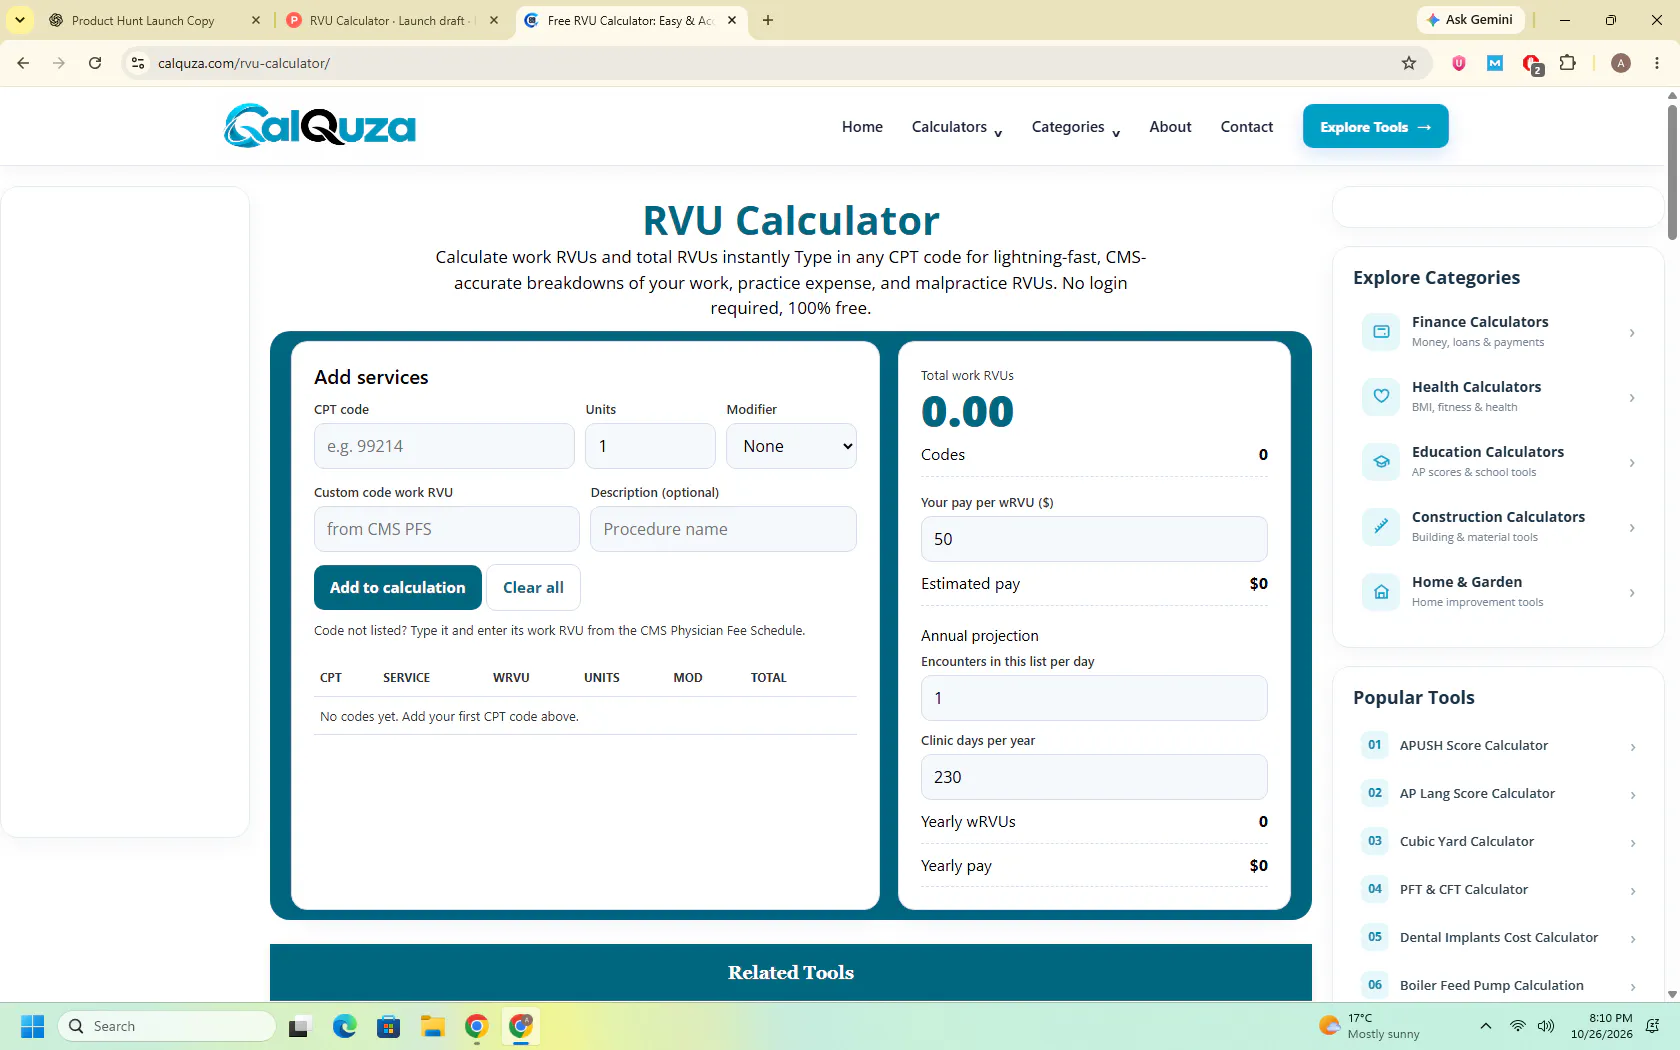Image resolution: width=1680 pixels, height=1050 pixels.
Task: Open the volume tray icon
Action: [x=1546, y=1026]
